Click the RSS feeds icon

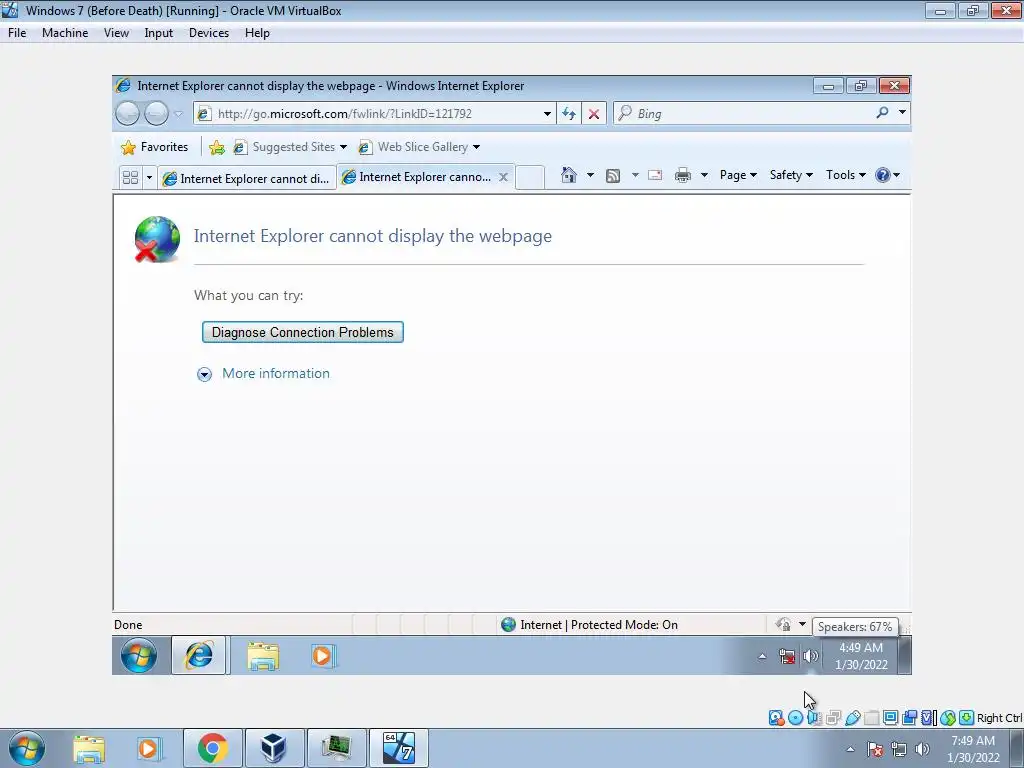pos(613,175)
